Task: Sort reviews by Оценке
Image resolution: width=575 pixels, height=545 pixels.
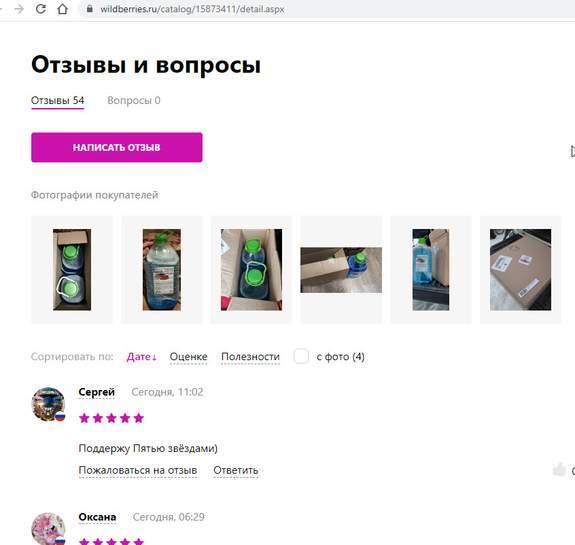Action: tap(188, 357)
